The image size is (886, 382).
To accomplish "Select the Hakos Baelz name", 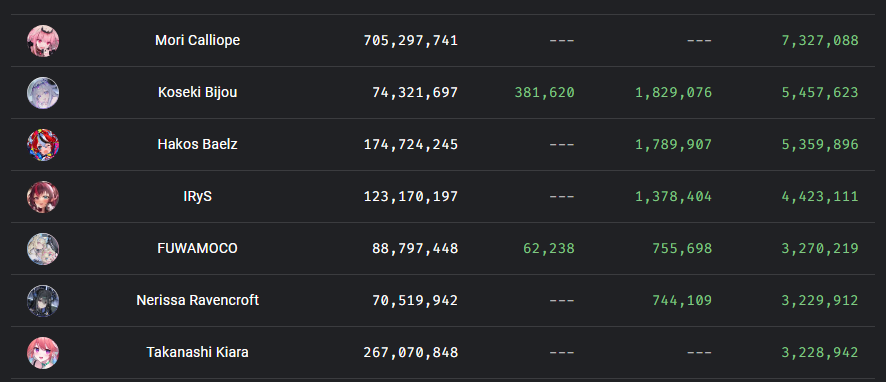I will coord(197,145).
